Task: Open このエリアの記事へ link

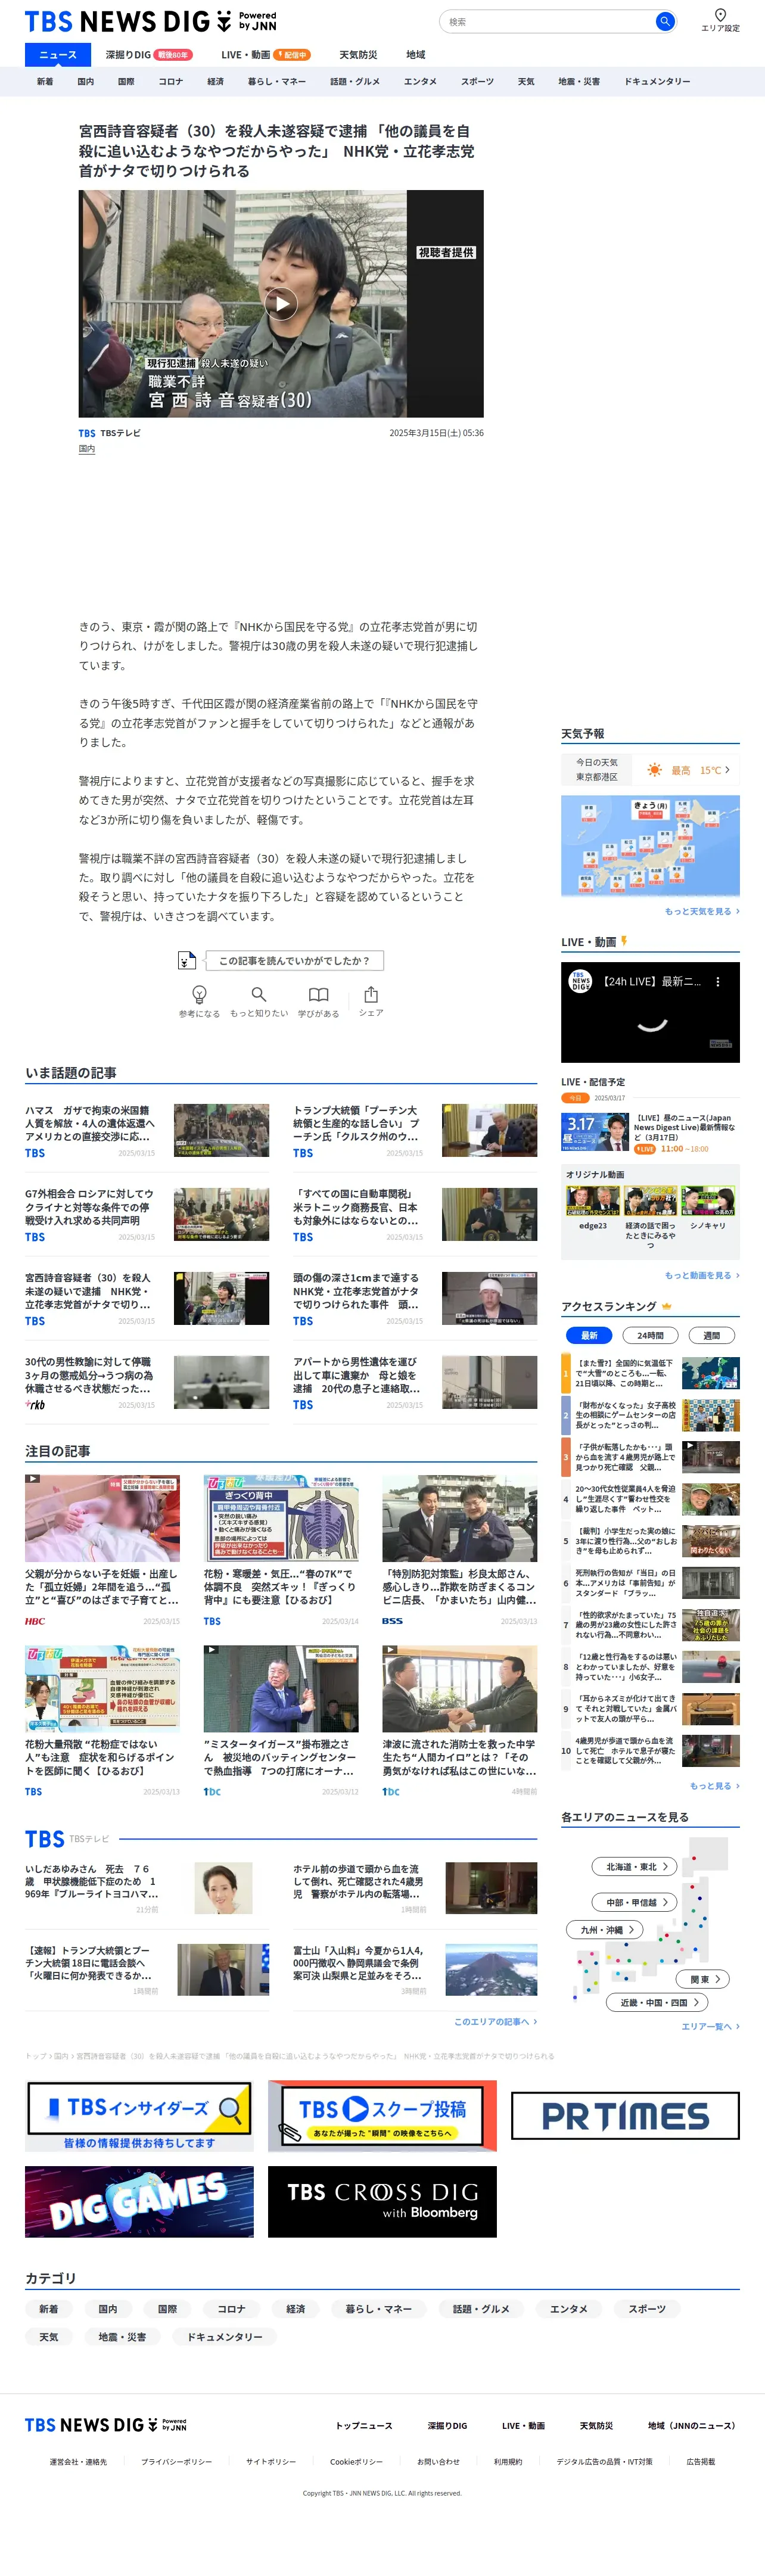Action: click(495, 2021)
